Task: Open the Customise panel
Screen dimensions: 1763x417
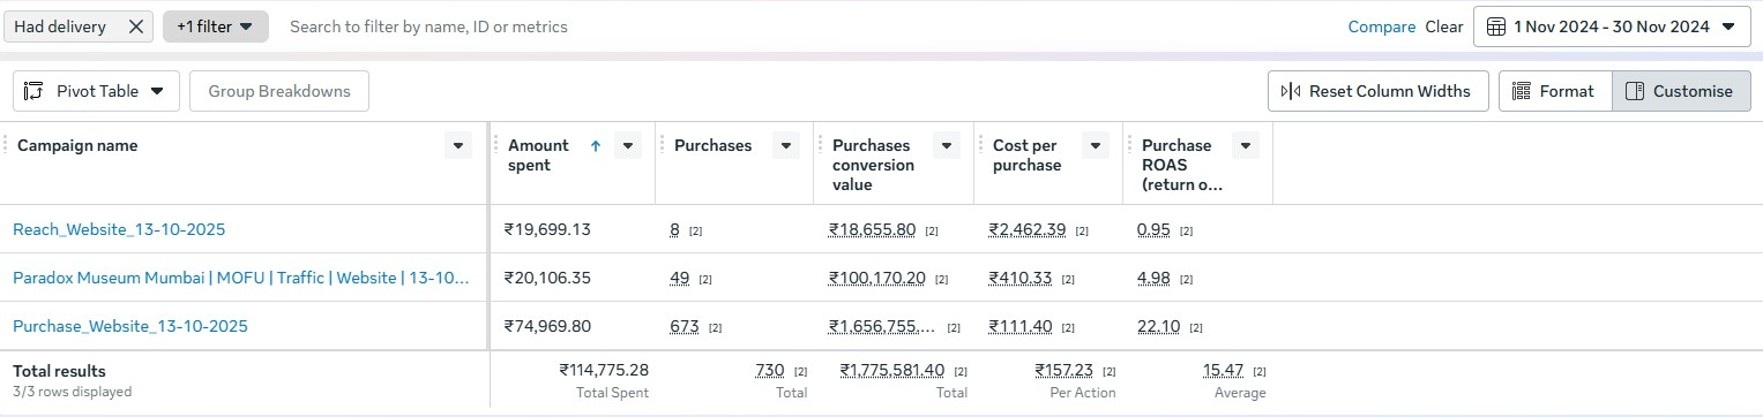Action: [x=1681, y=91]
